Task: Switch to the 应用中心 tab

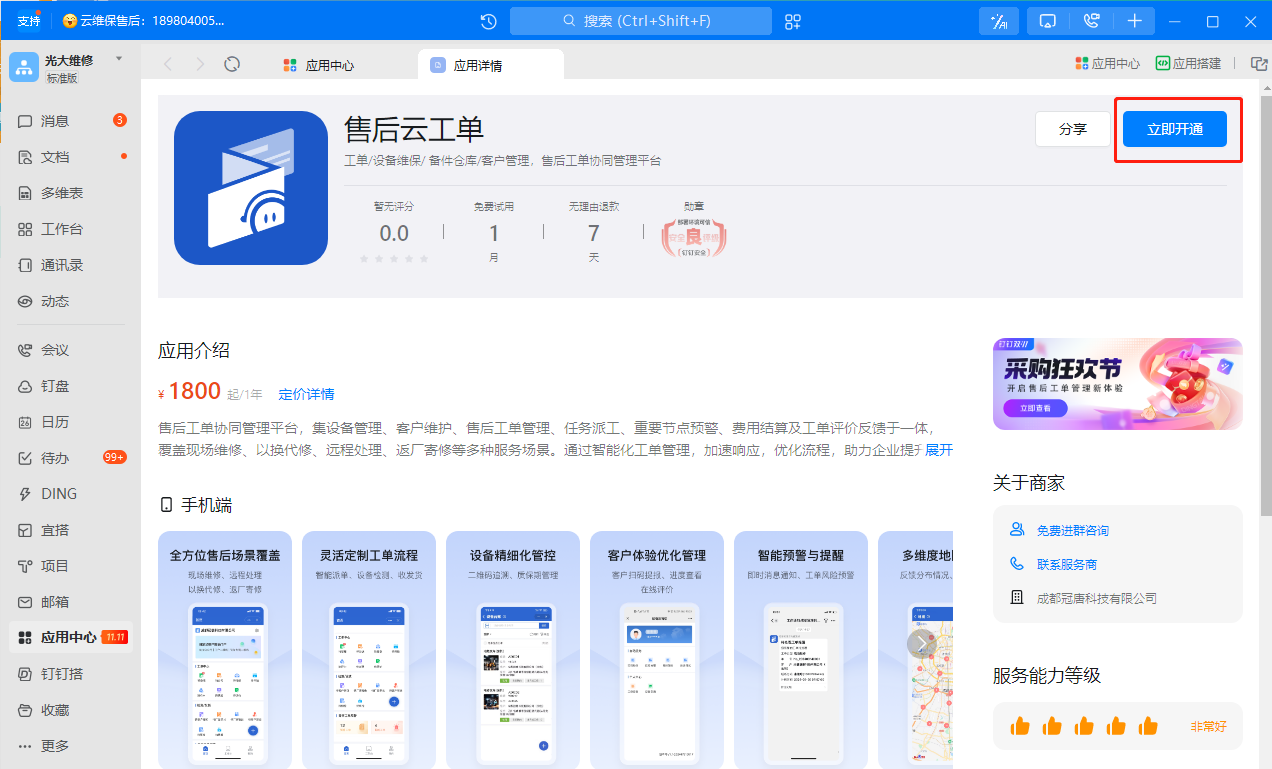Action: point(319,65)
